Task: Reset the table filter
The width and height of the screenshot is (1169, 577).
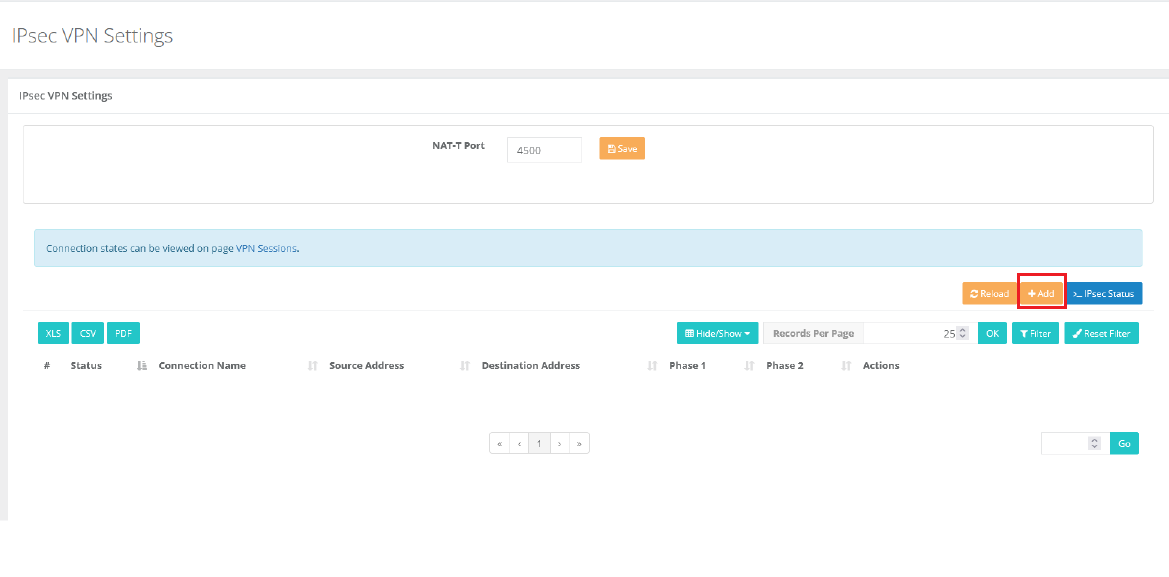Action: (x=1101, y=334)
